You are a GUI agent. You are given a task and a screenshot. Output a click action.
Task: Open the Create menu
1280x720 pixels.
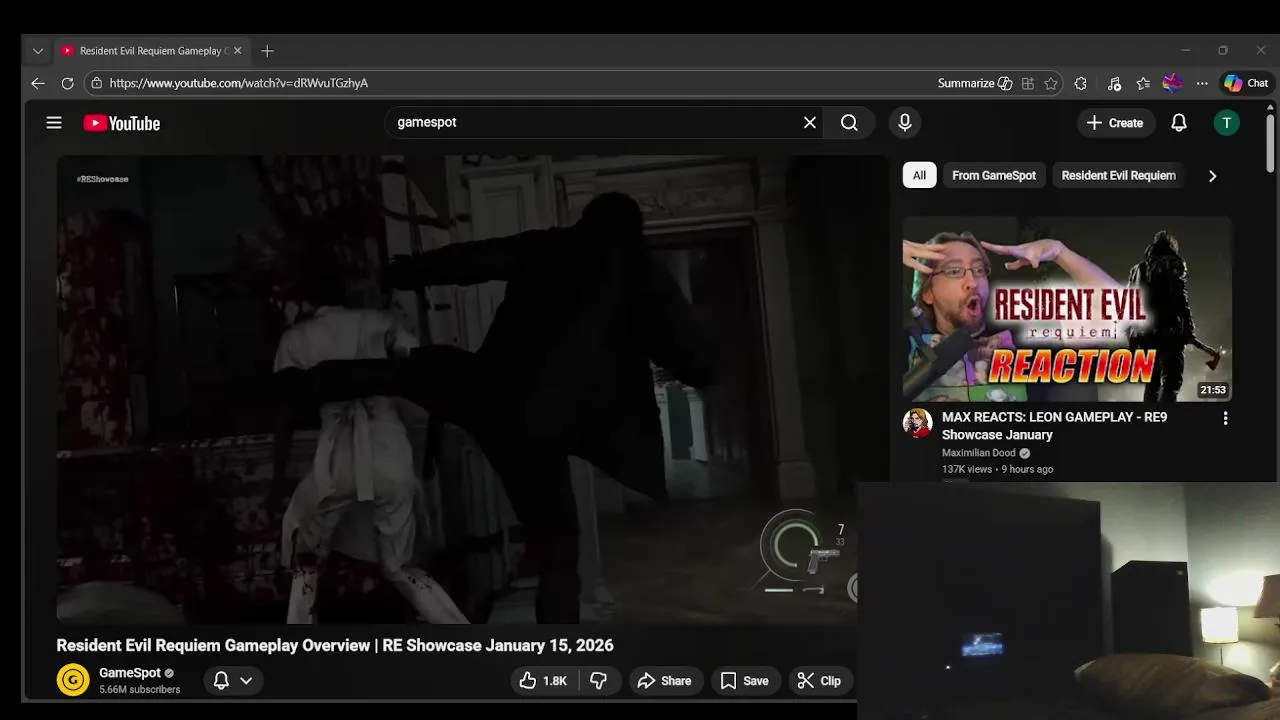coord(1115,123)
